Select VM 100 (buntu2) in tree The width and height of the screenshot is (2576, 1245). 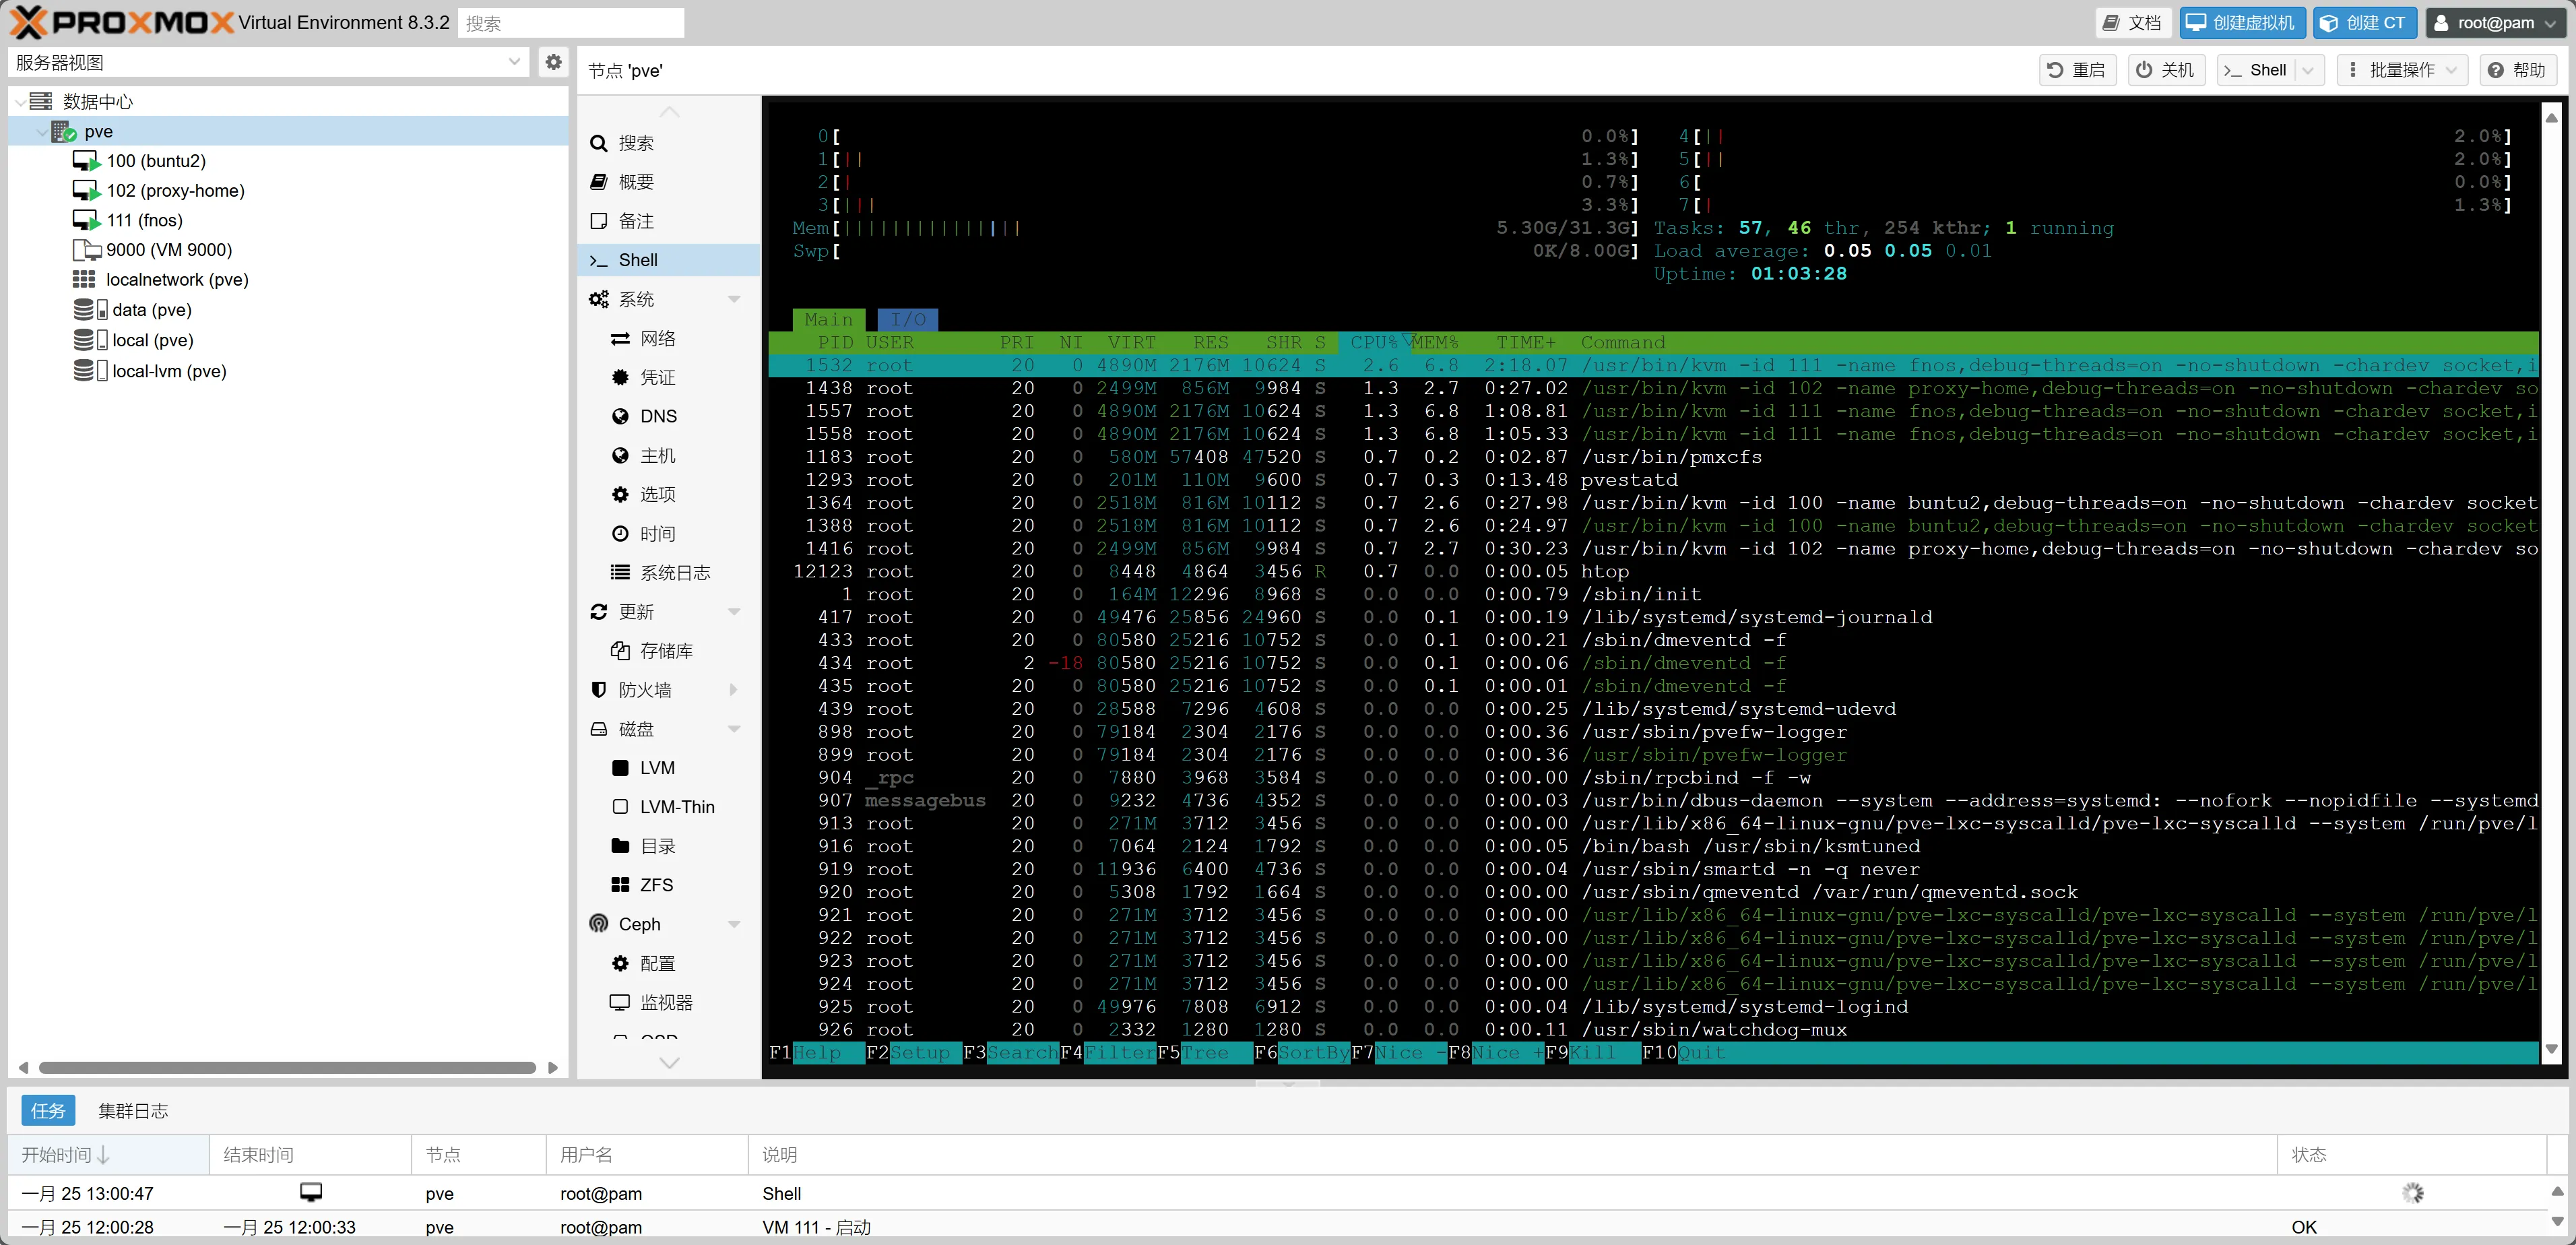pyautogui.click(x=155, y=161)
